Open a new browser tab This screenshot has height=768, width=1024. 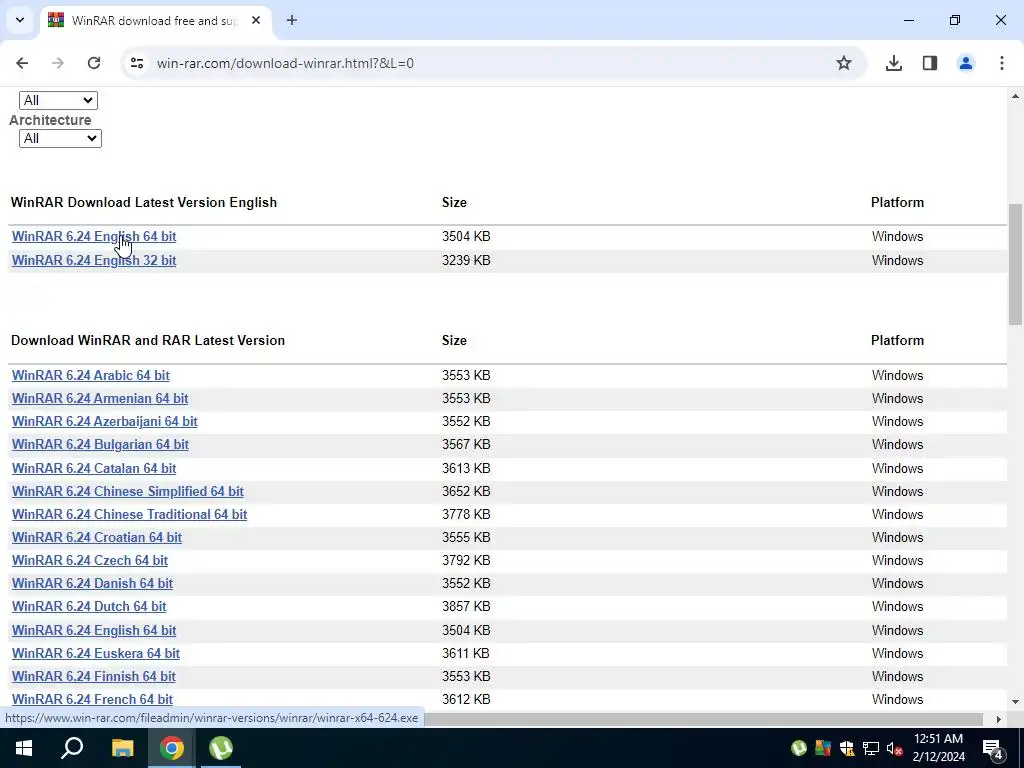click(292, 20)
